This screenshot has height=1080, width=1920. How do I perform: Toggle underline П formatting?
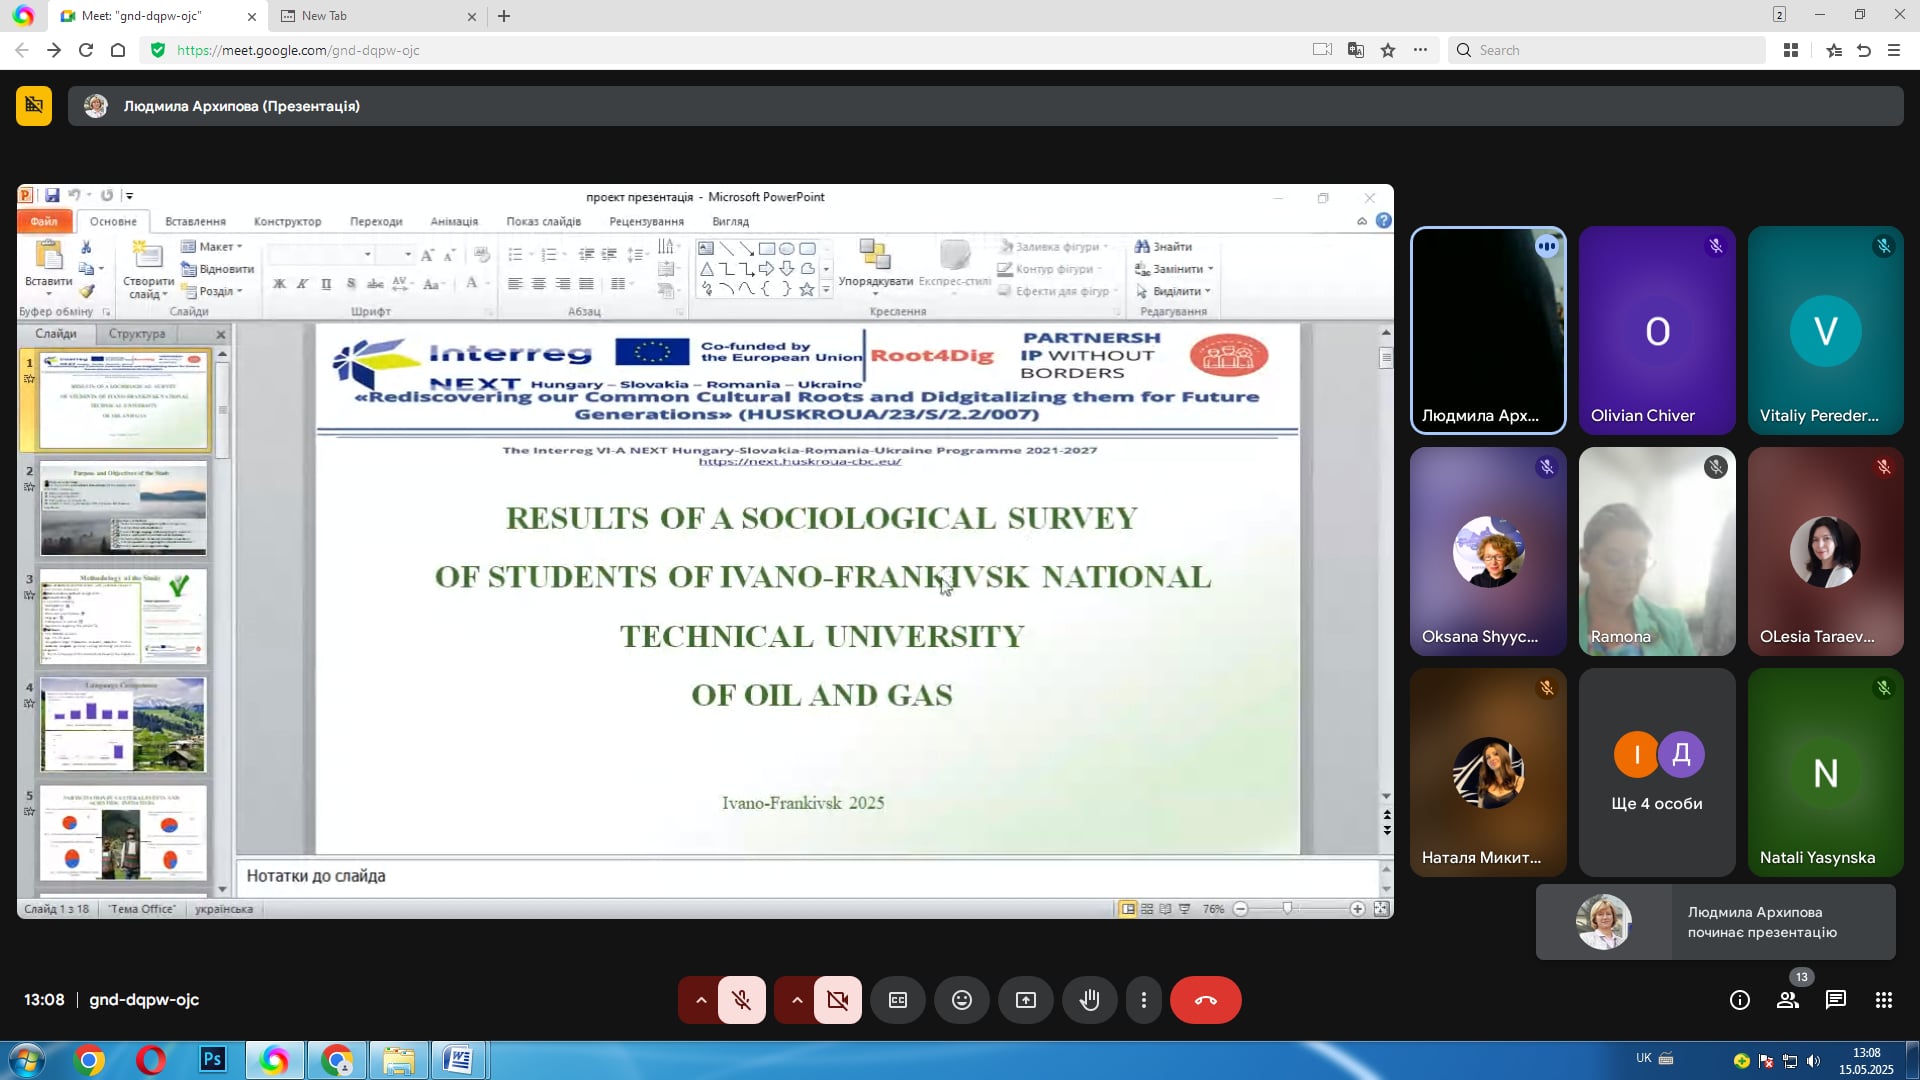(326, 284)
